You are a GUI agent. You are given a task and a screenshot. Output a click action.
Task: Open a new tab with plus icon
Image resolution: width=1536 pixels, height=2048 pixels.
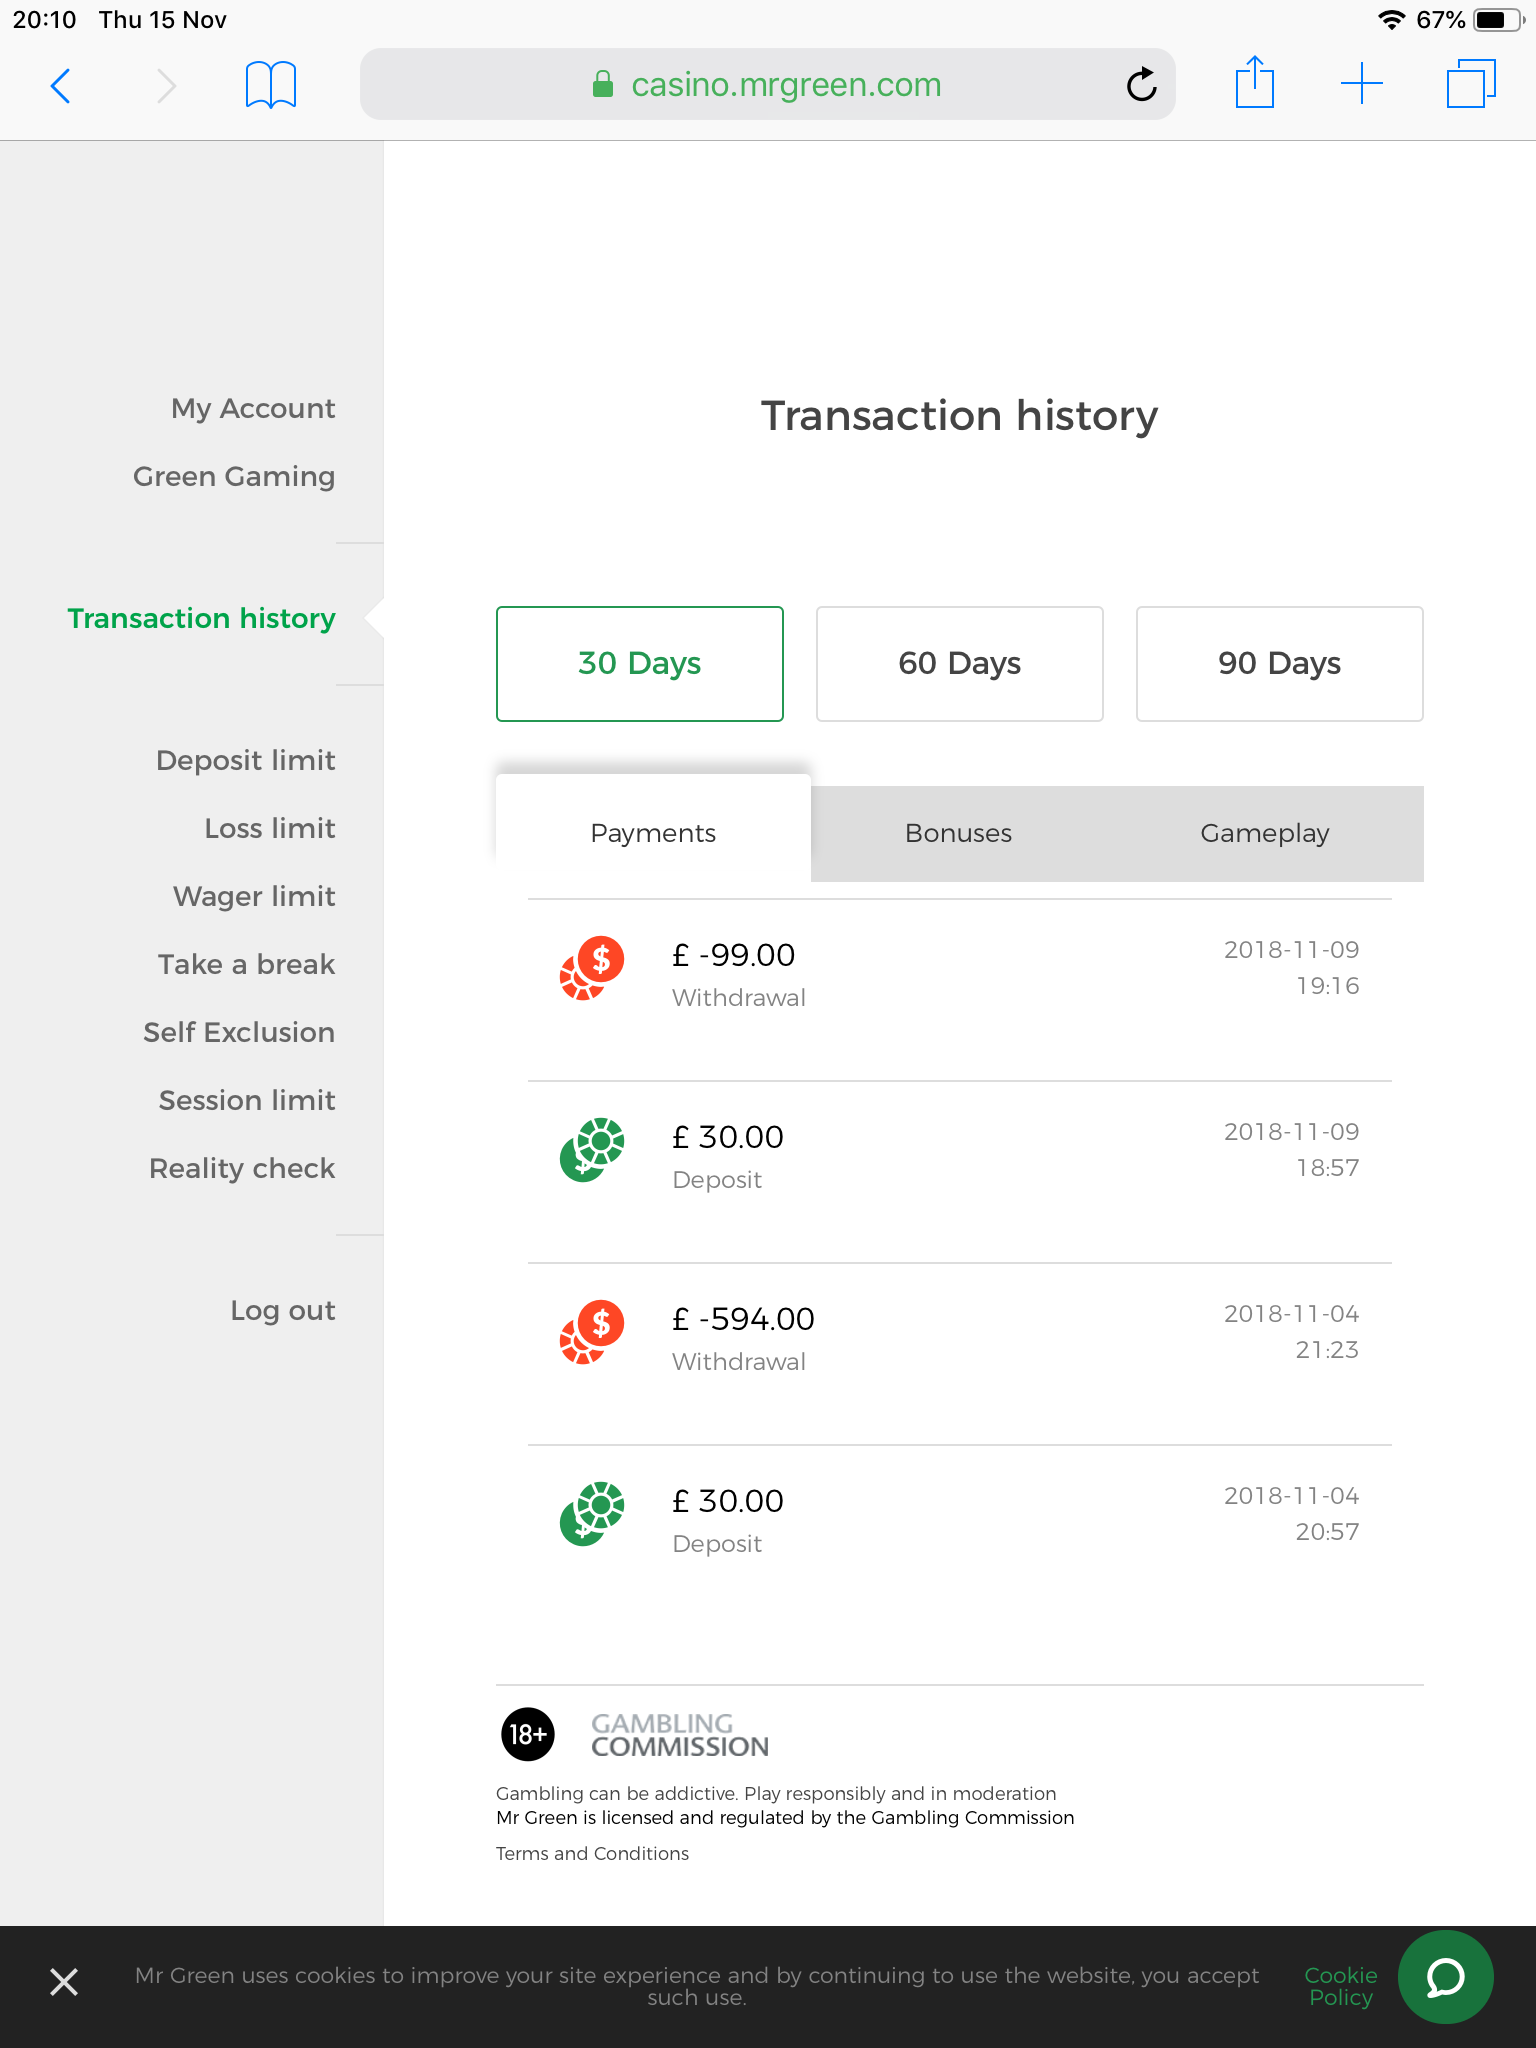pos(1361,84)
